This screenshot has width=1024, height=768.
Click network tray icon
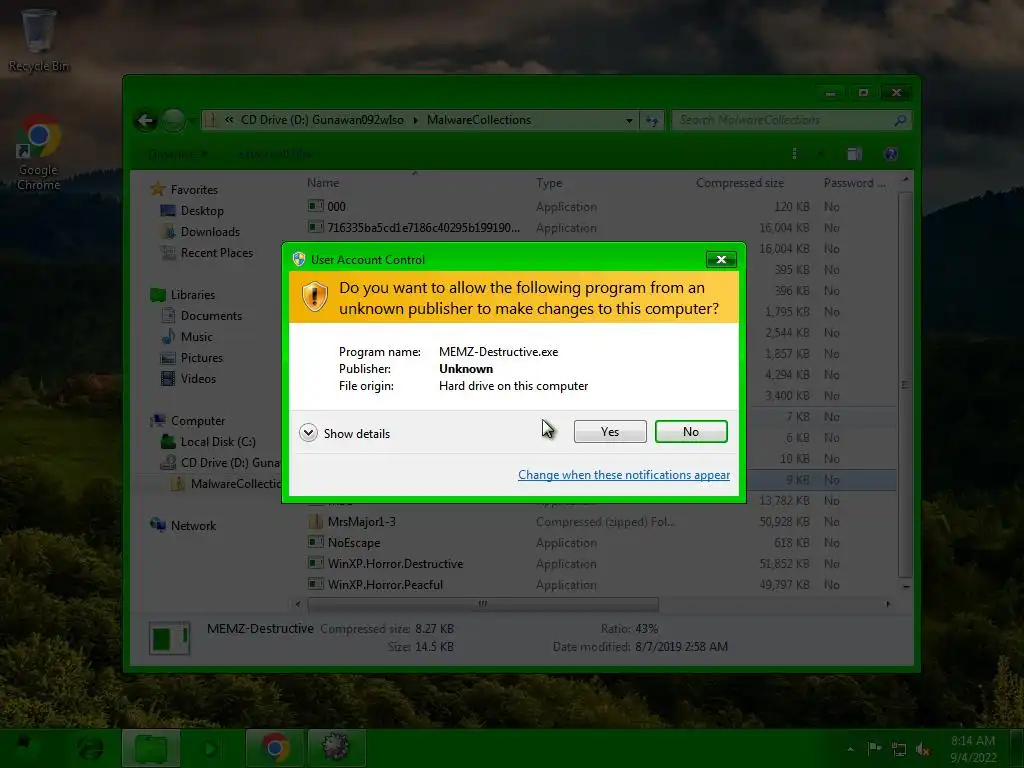pyautogui.click(x=899, y=749)
